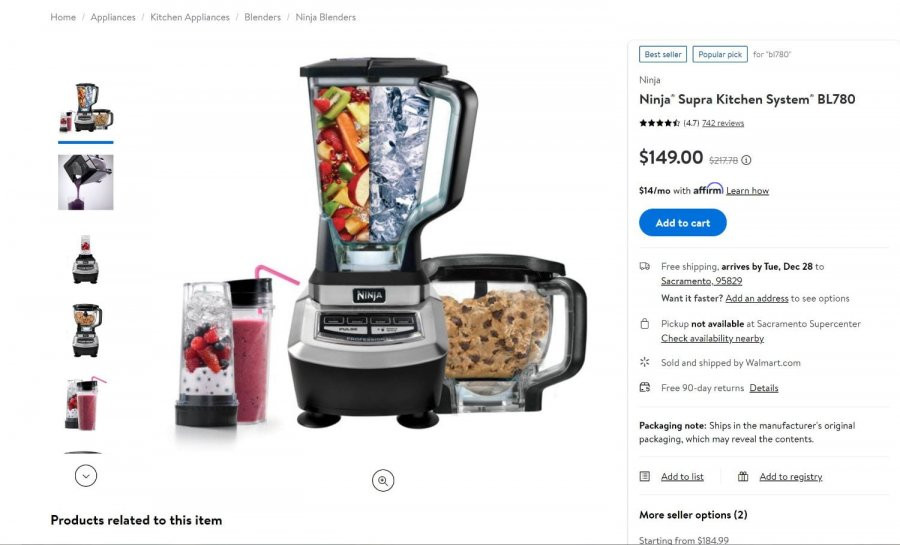Expand more thumbnails with the down chevron

click(86, 476)
